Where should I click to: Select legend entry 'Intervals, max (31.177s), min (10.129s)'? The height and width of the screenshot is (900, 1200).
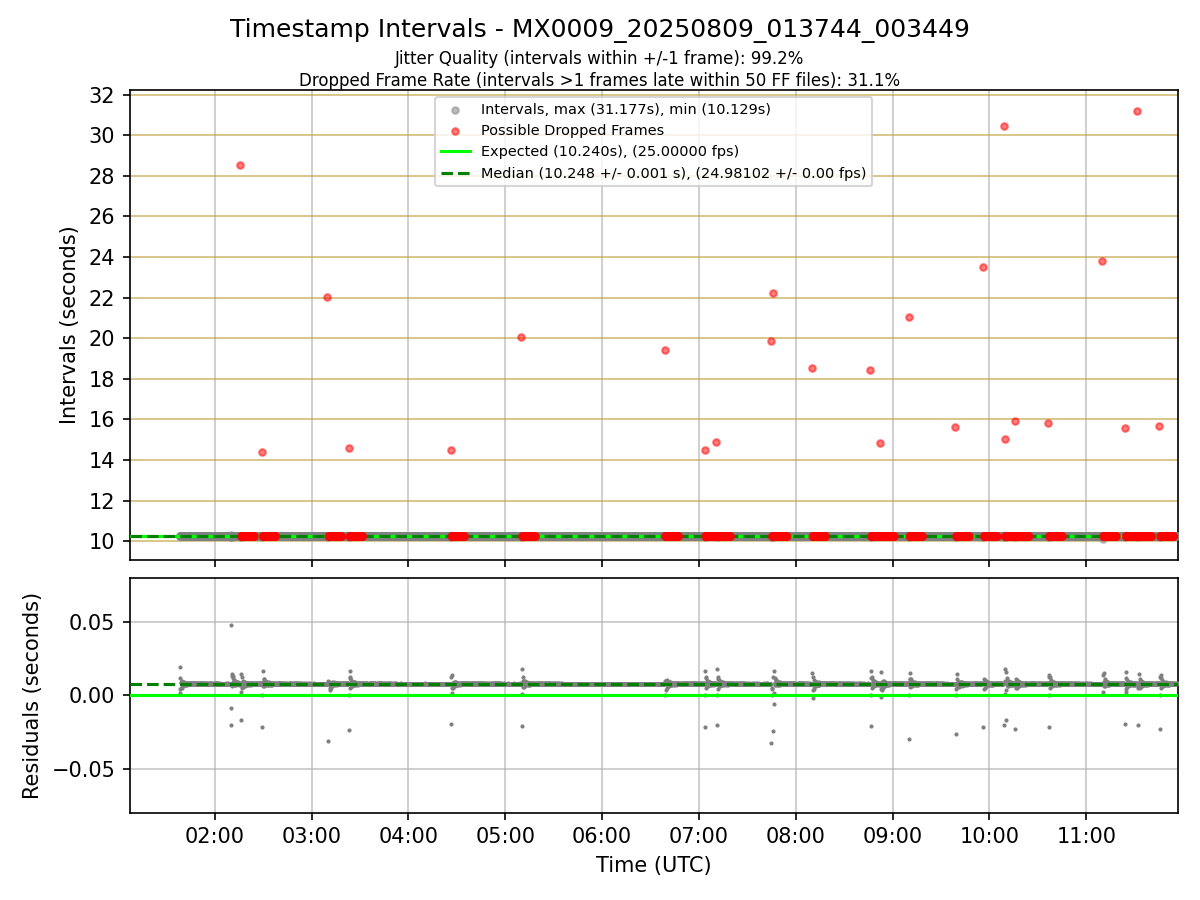point(625,109)
